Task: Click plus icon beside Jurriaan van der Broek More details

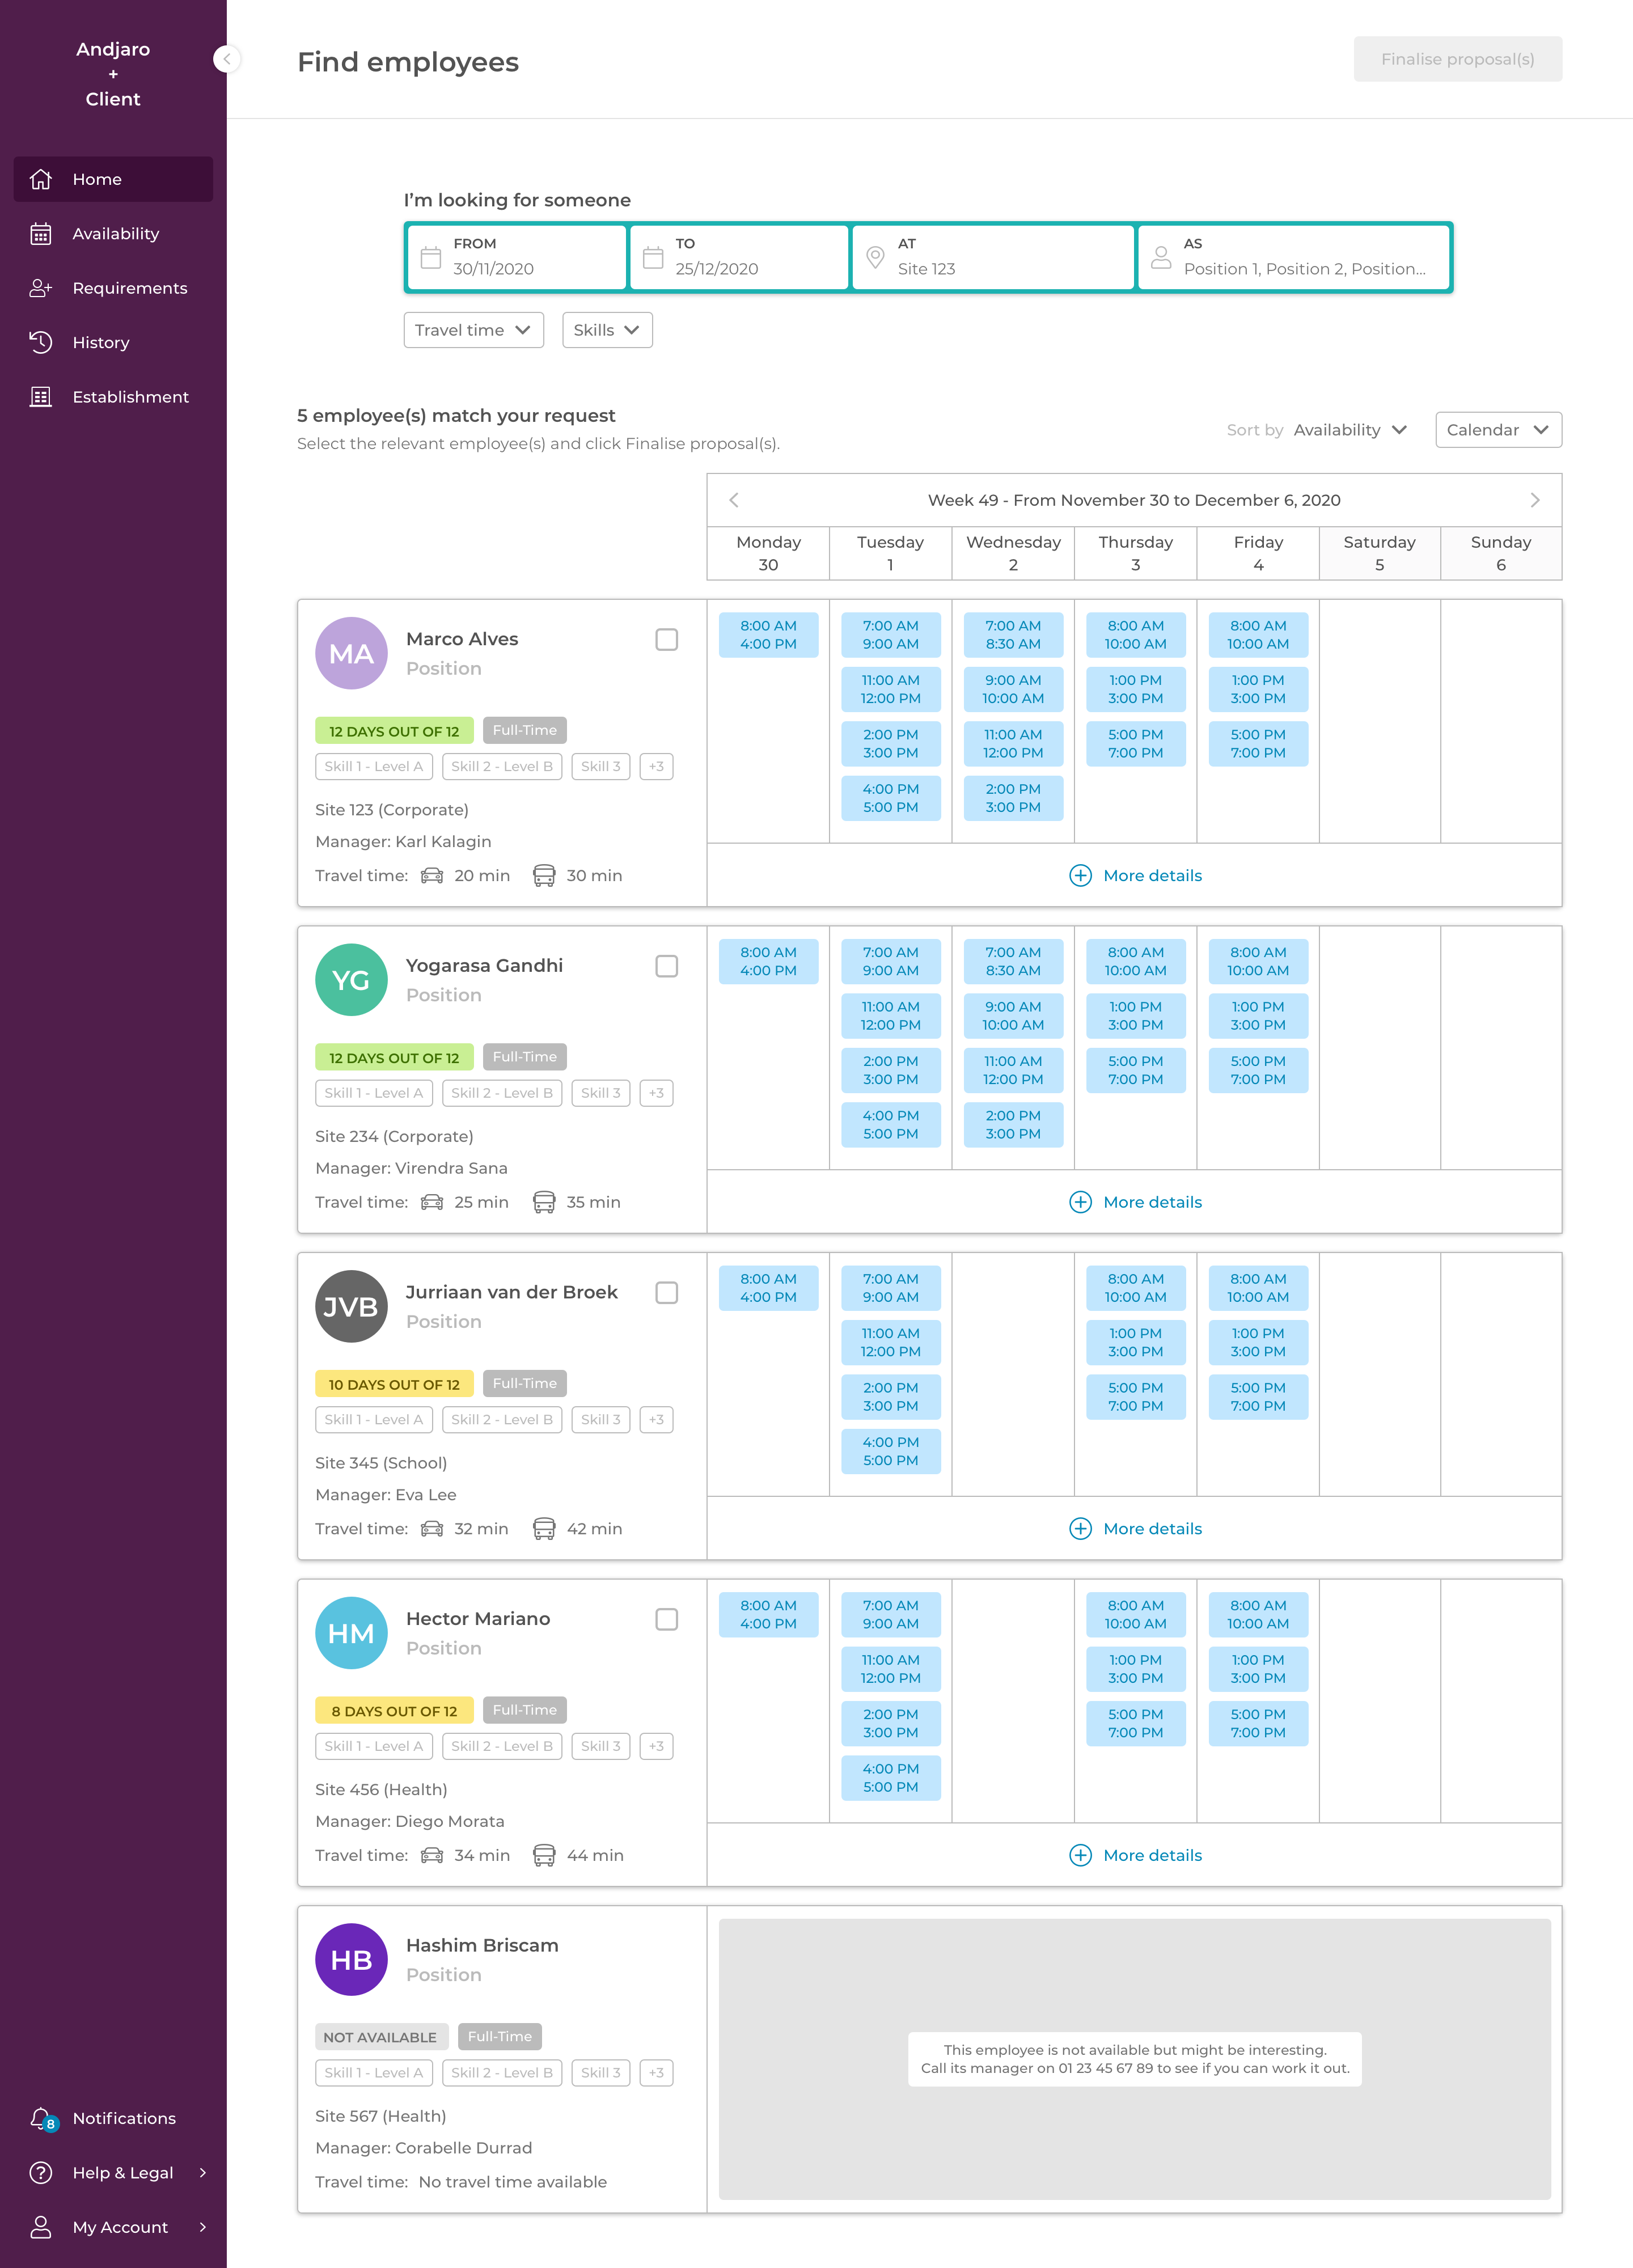Action: coord(1080,1529)
